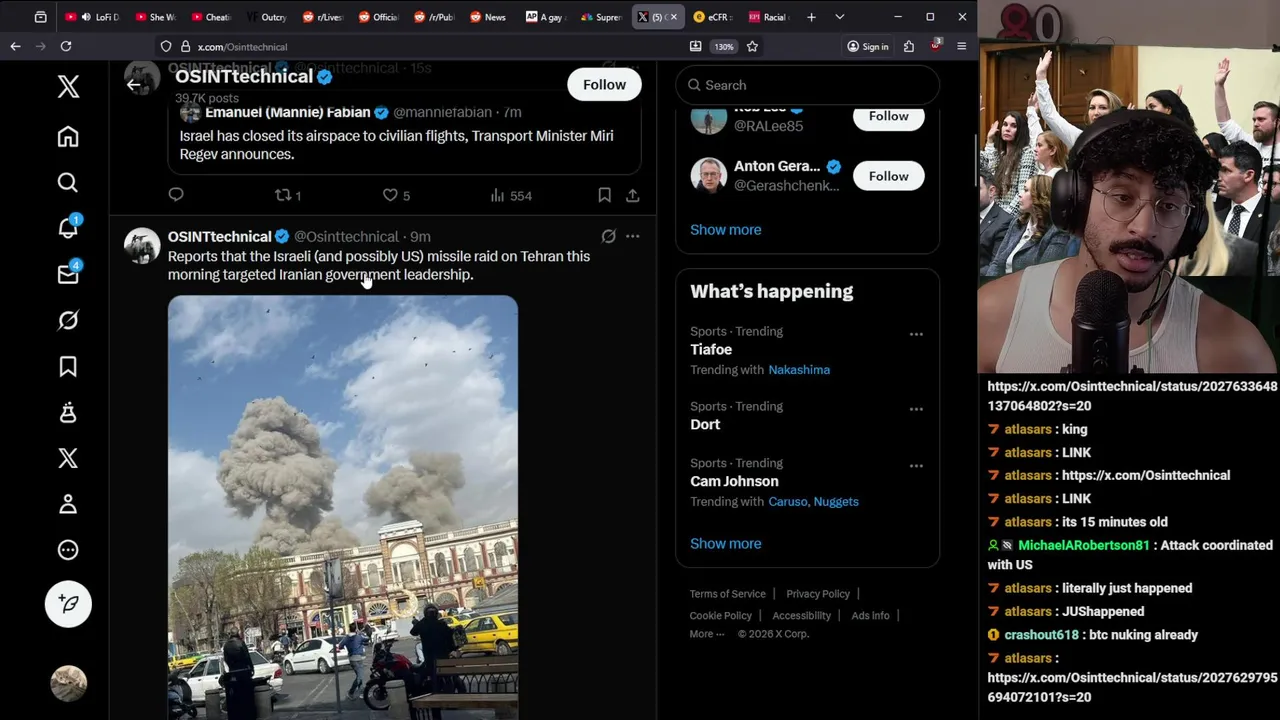Open Explore search icon in sidebar
The height and width of the screenshot is (720, 1280).
click(x=68, y=182)
